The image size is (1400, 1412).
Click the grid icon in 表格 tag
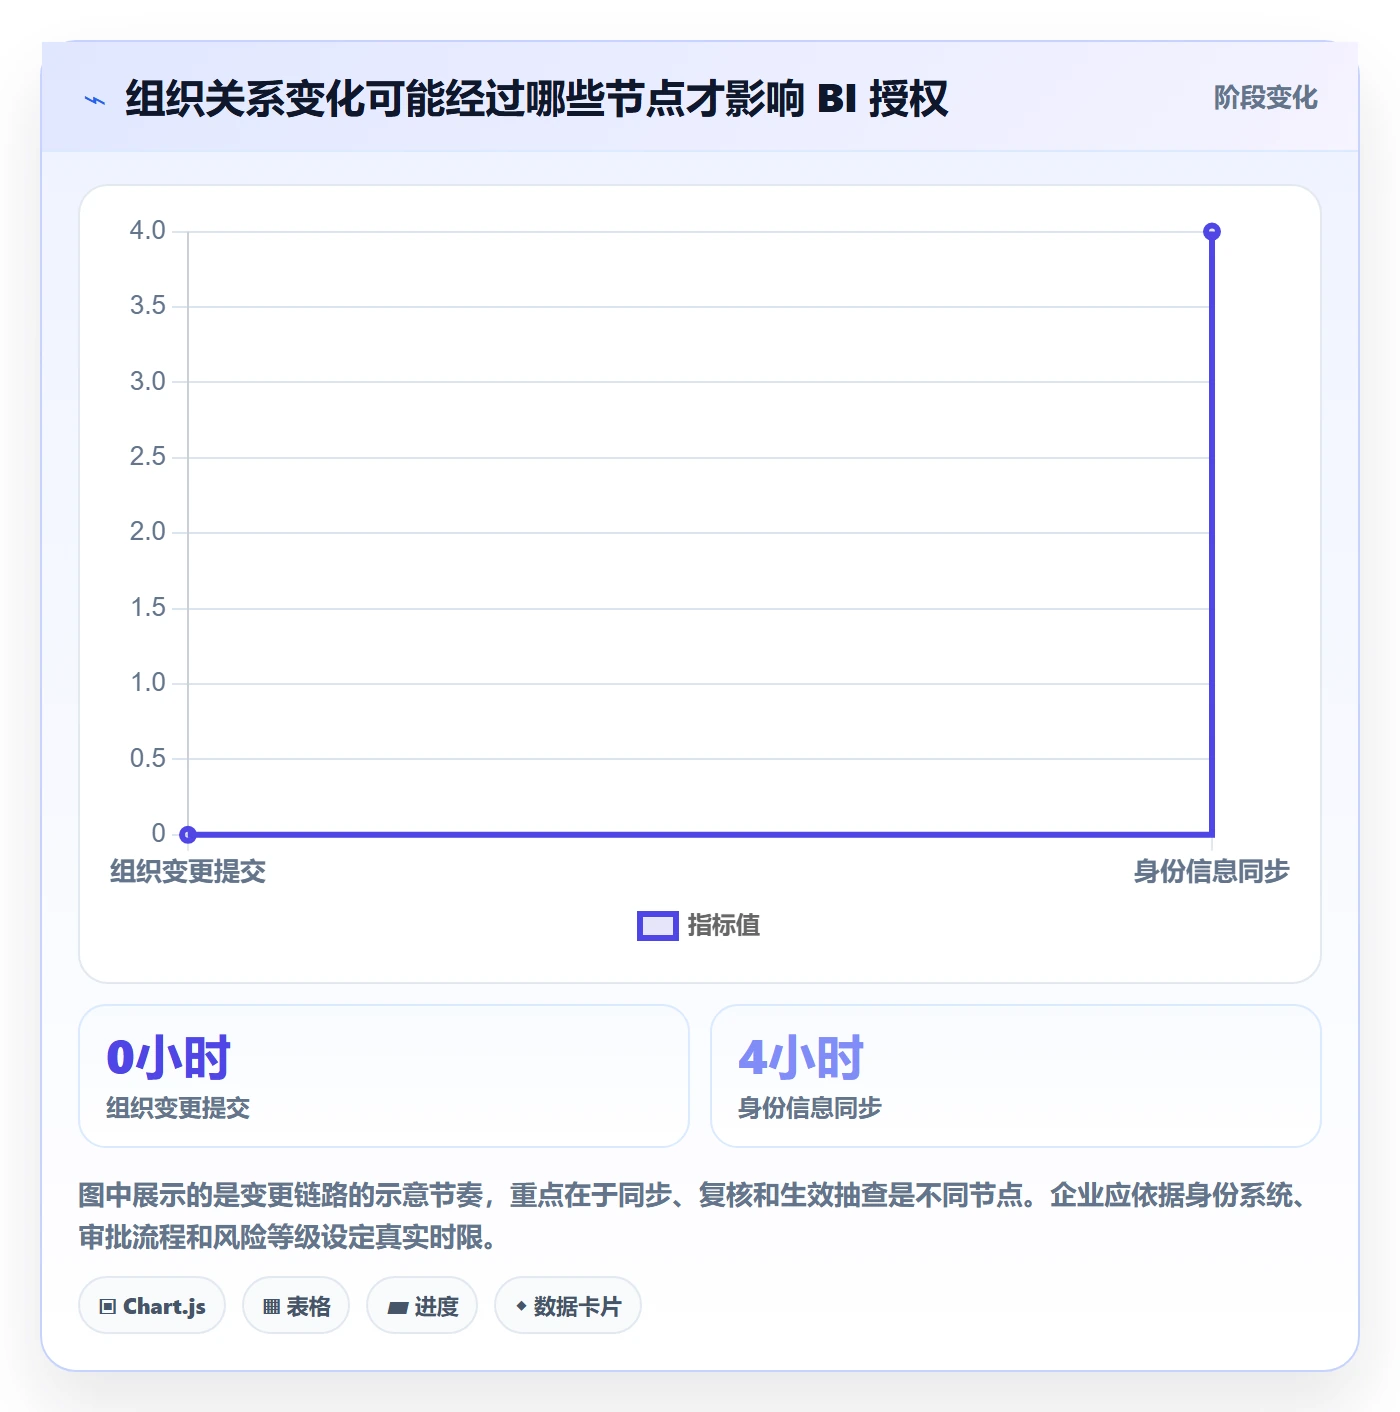click(271, 1307)
